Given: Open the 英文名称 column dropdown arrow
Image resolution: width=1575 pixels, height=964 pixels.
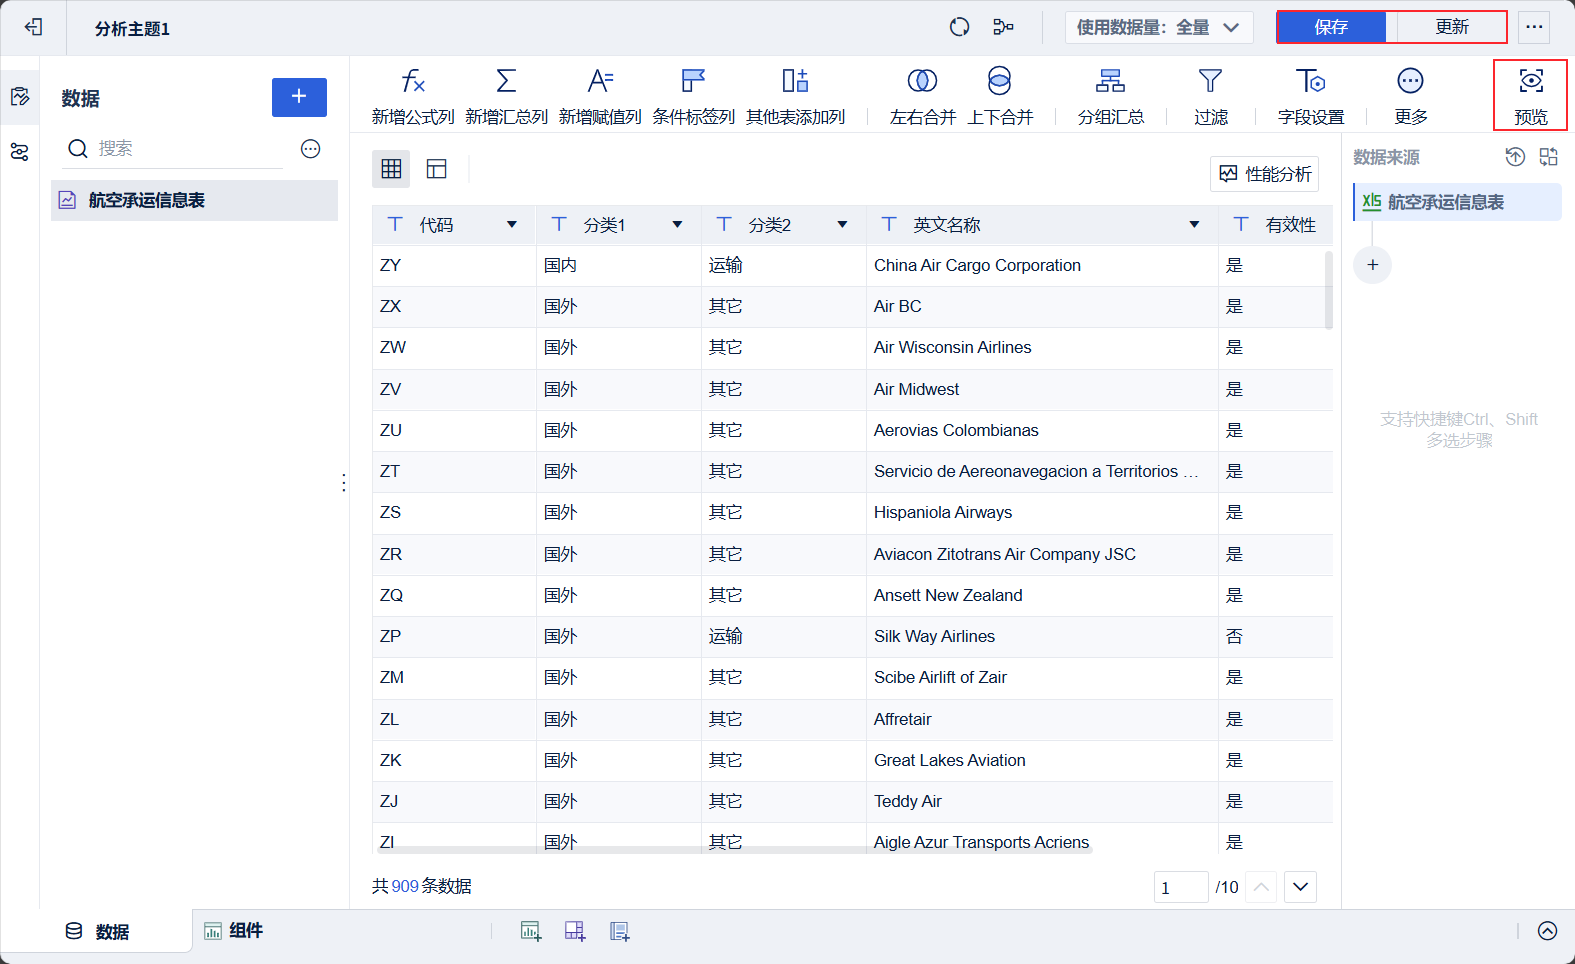Looking at the screenshot, I should (1194, 225).
